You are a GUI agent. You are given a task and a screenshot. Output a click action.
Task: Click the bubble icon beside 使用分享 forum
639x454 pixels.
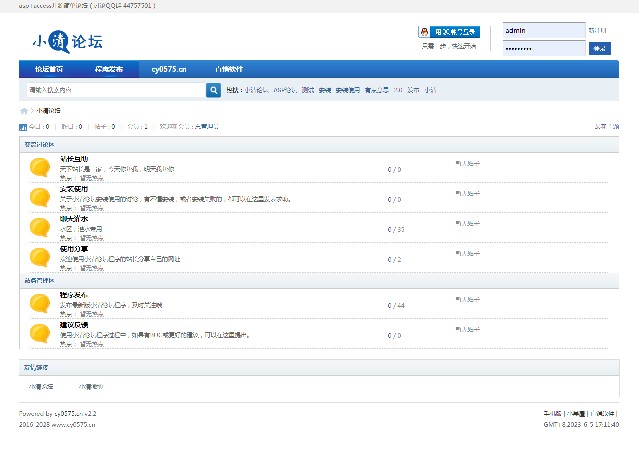point(40,258)
